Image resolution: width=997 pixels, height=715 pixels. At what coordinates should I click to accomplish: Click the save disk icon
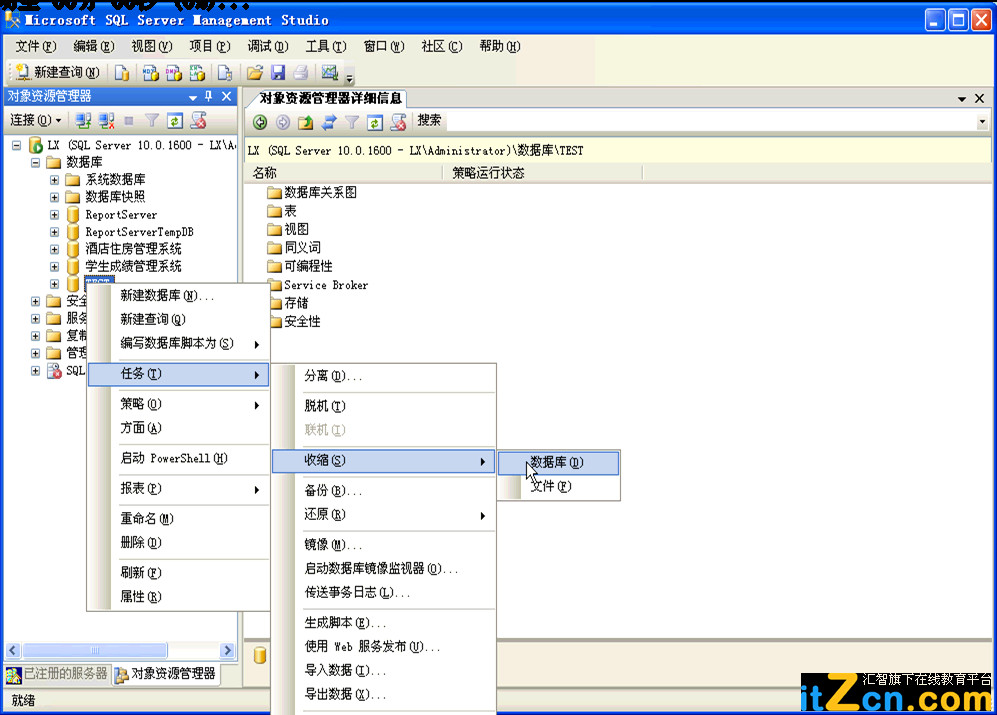coord(278,73)
